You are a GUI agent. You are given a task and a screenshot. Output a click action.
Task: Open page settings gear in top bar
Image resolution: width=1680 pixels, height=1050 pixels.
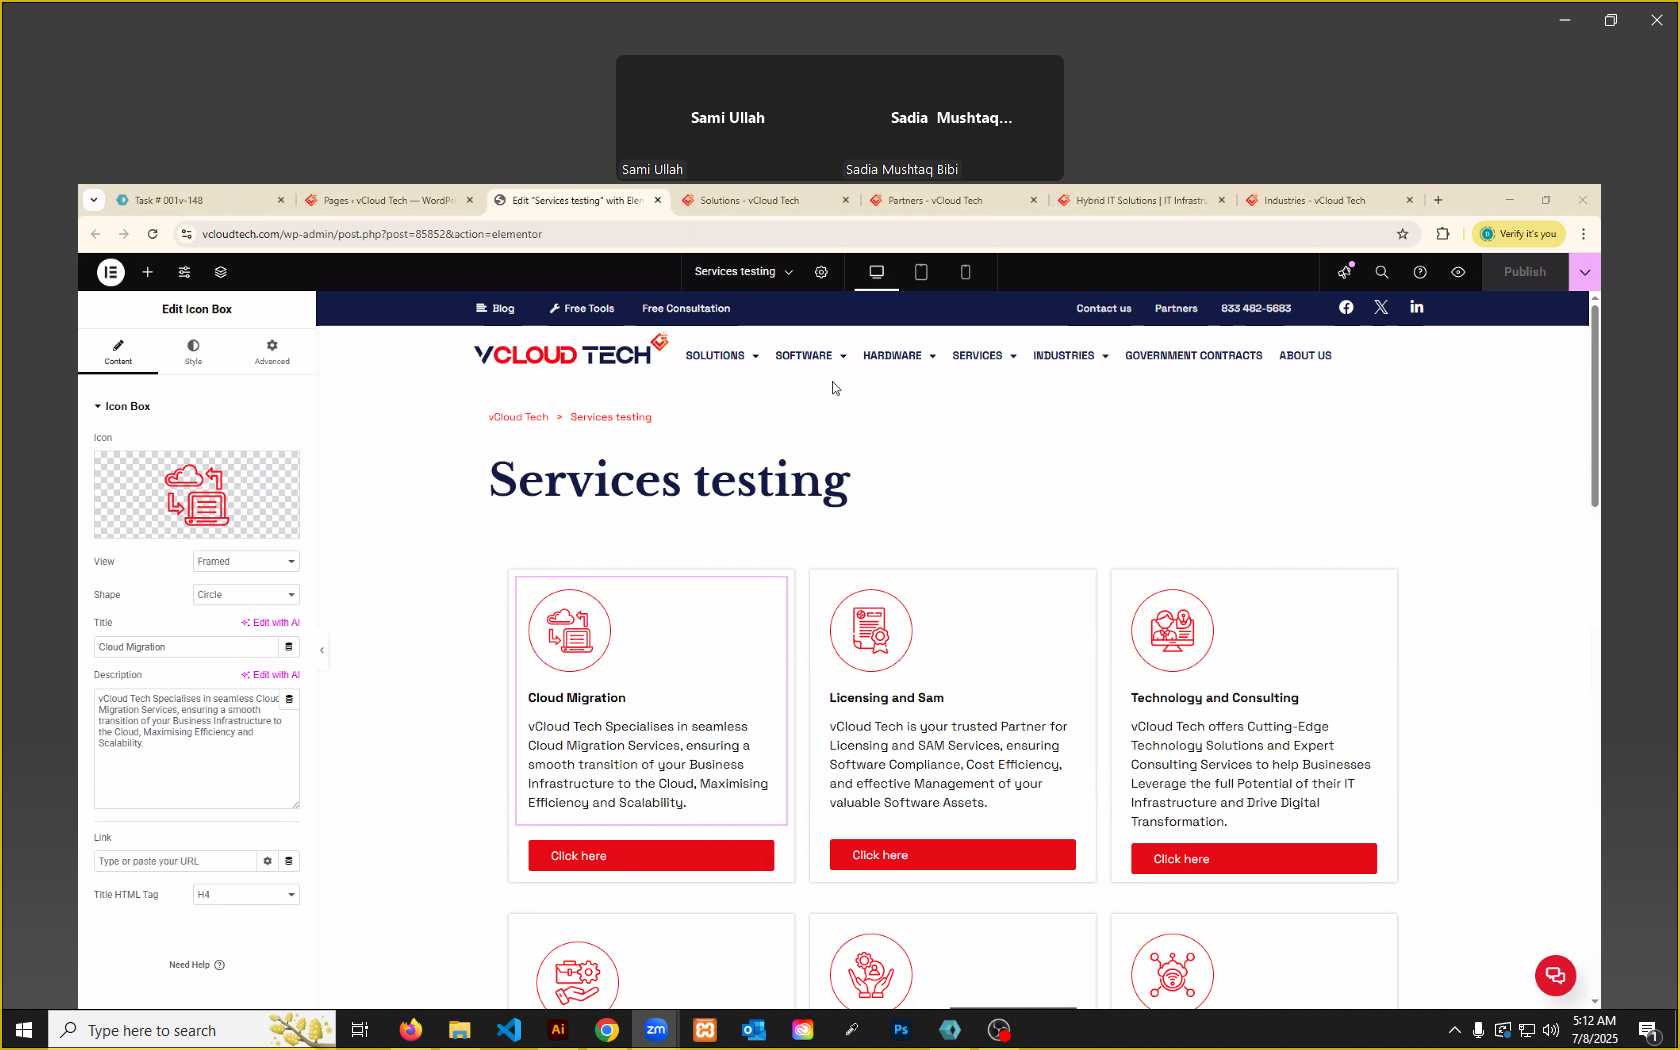(x=821, y=272)
